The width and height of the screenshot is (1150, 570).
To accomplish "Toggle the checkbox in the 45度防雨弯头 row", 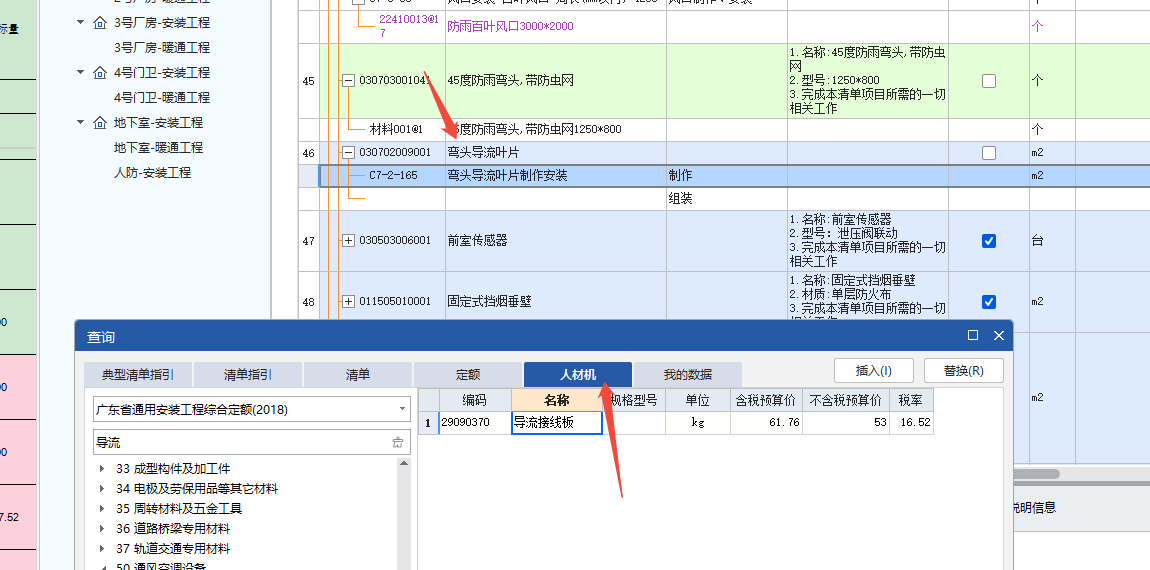I will pos(989,81).
